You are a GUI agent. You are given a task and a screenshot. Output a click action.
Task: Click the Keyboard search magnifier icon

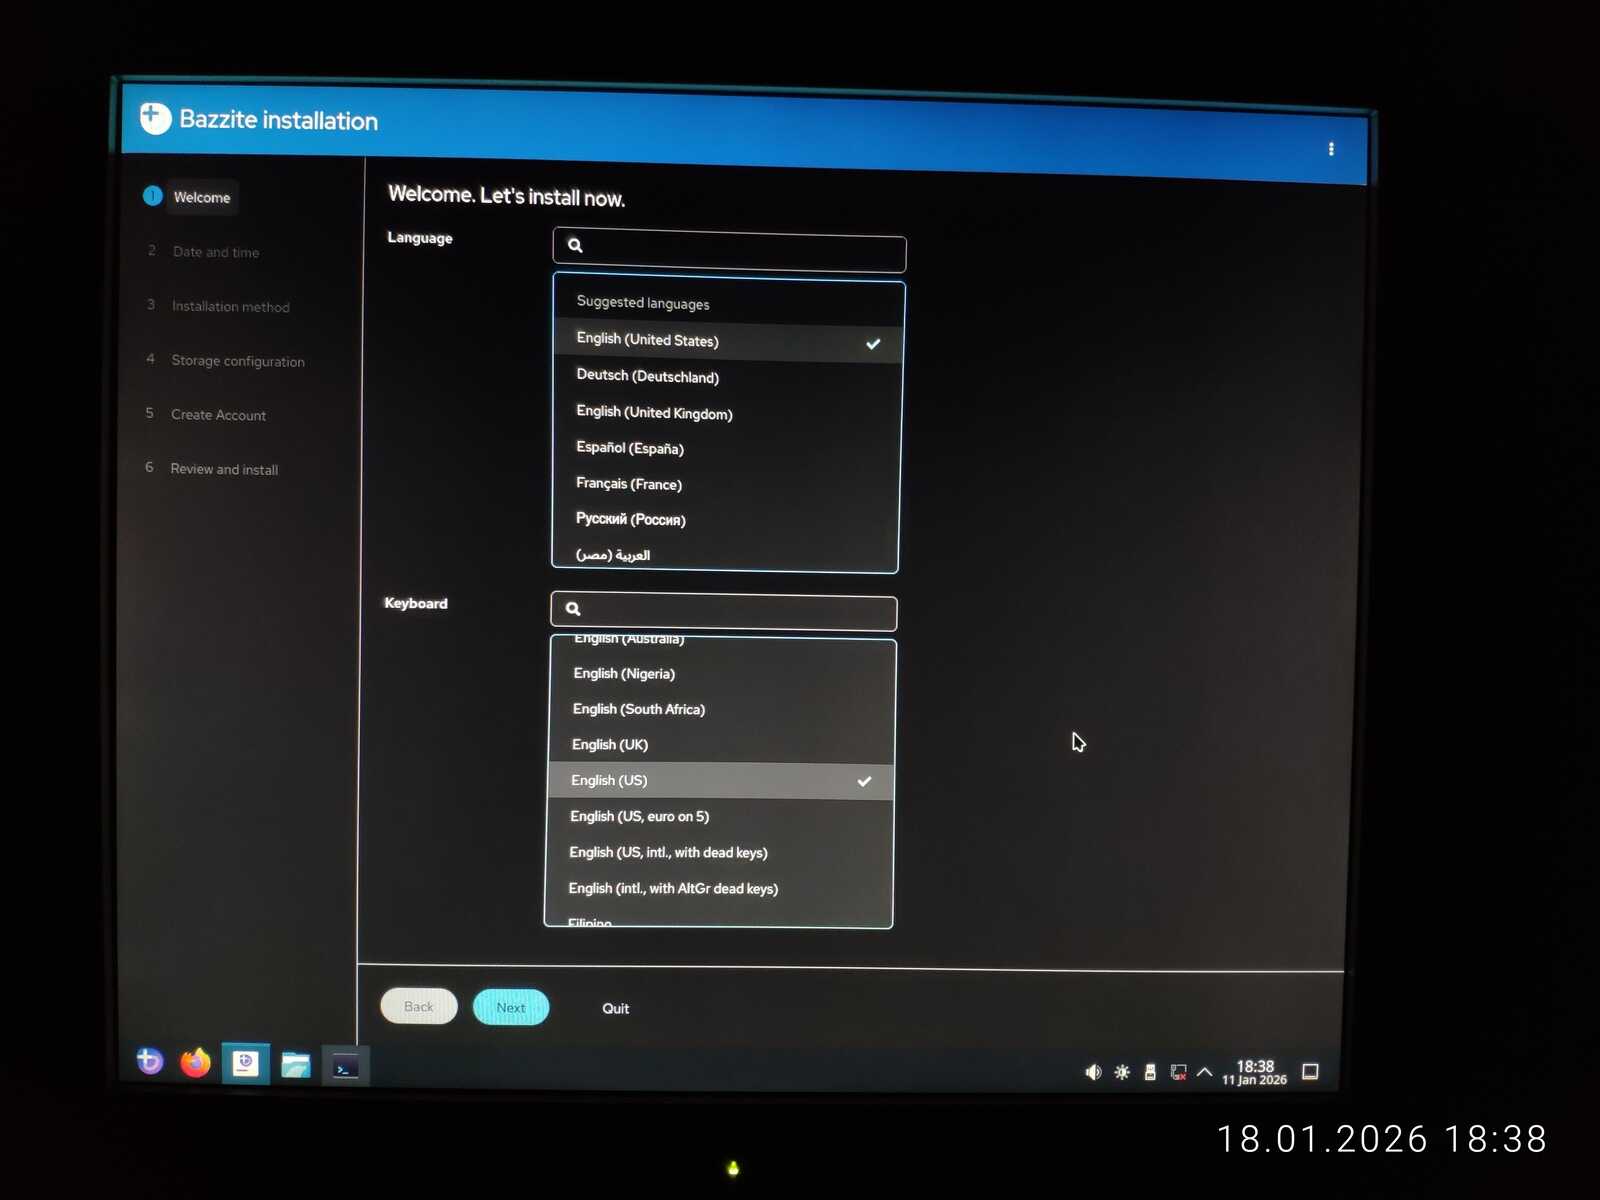573,608
